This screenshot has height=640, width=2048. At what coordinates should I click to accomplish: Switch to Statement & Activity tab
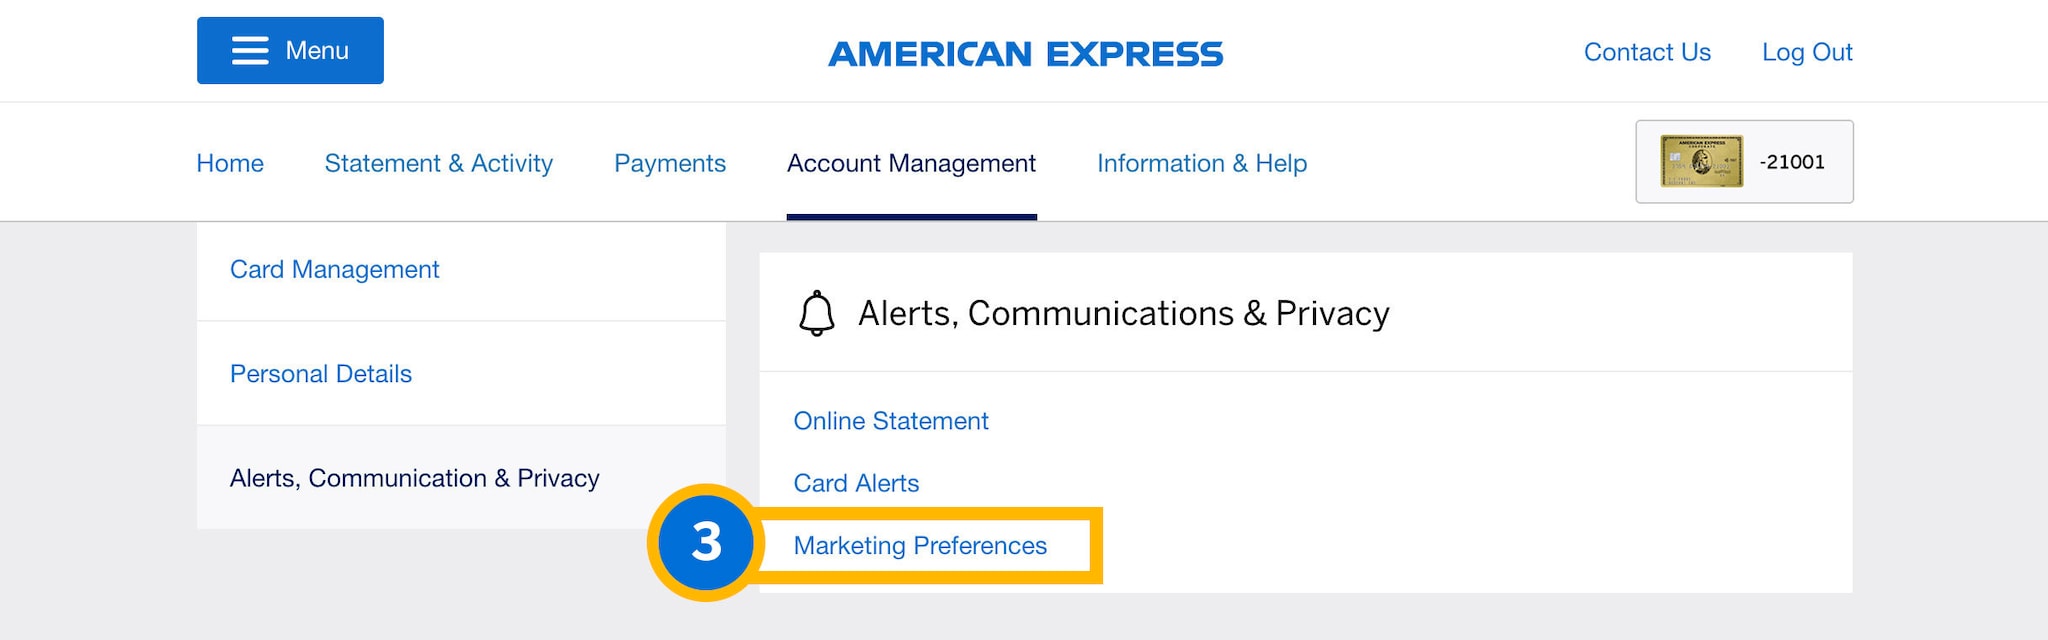point(438,163)
